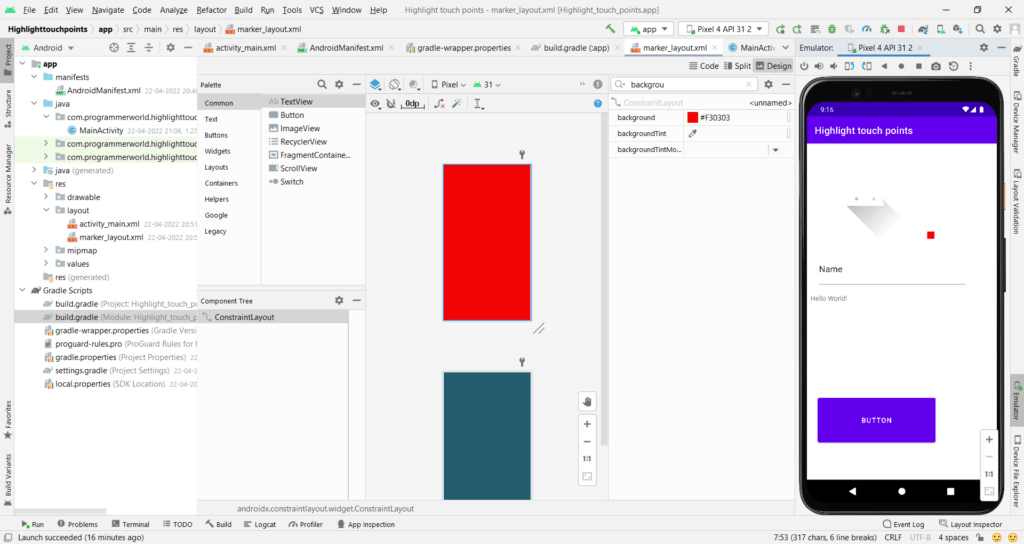Image resolution: width=1024 pixels, height=544 pixels.
Task: Open the Terminal tool window button
Action: tap(130, 524)
